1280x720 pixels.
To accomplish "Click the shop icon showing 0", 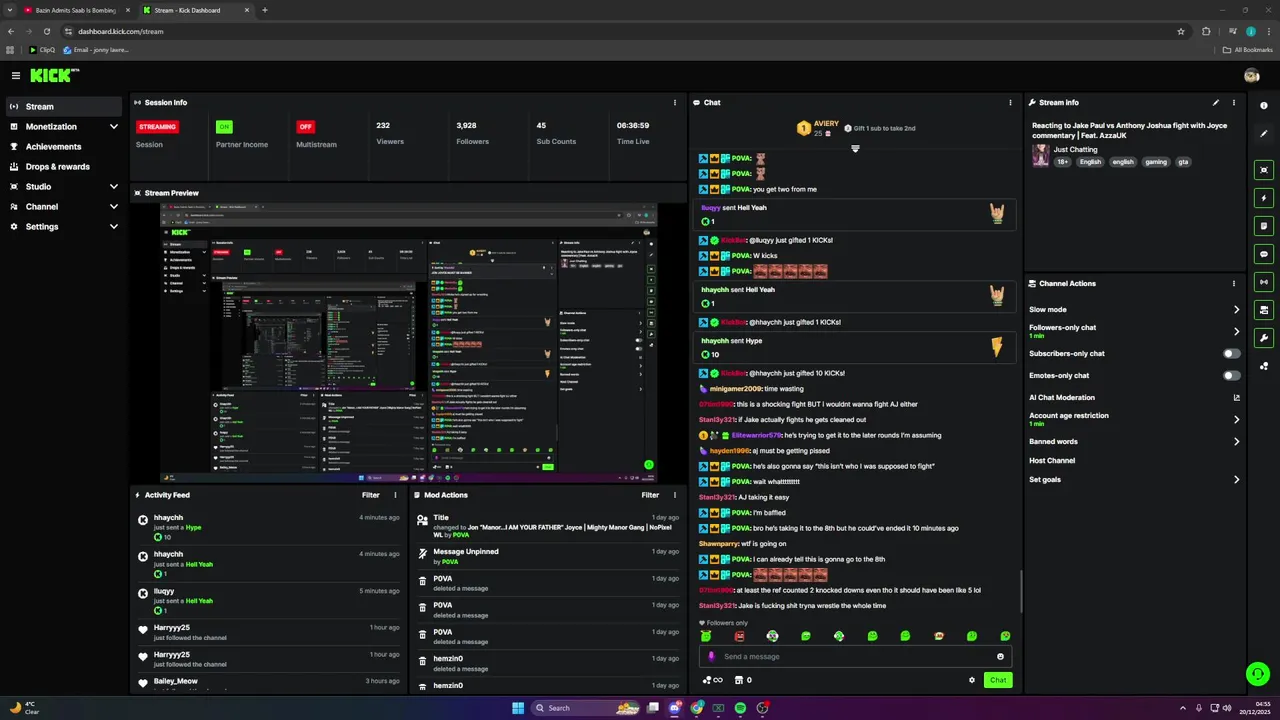I will pos(743,680).
